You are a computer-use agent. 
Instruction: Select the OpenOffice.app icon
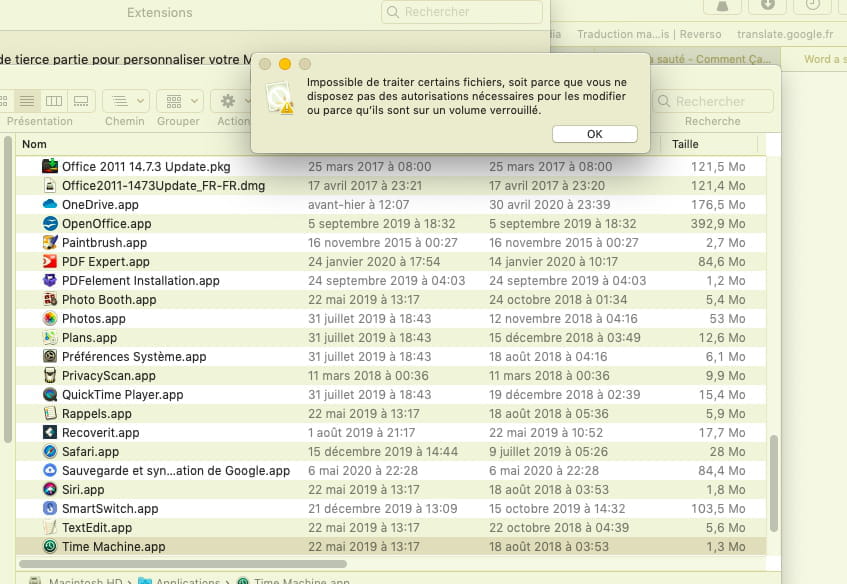pyautogui.click(x=50, y=223)
